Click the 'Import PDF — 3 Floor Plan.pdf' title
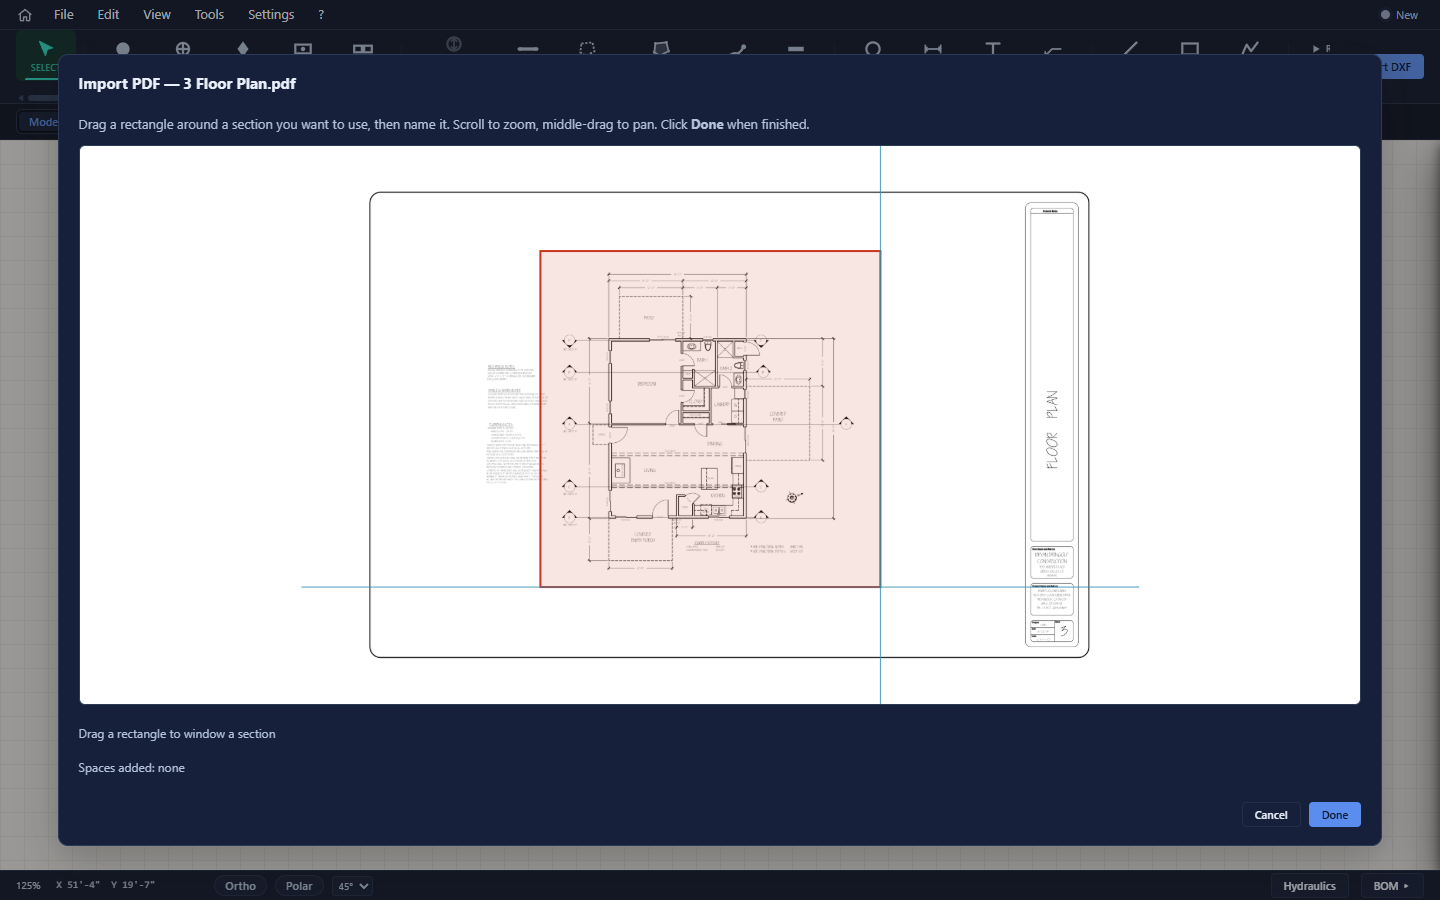The height and width of the screenshot is (900, 1440). (x=187, y=84)
